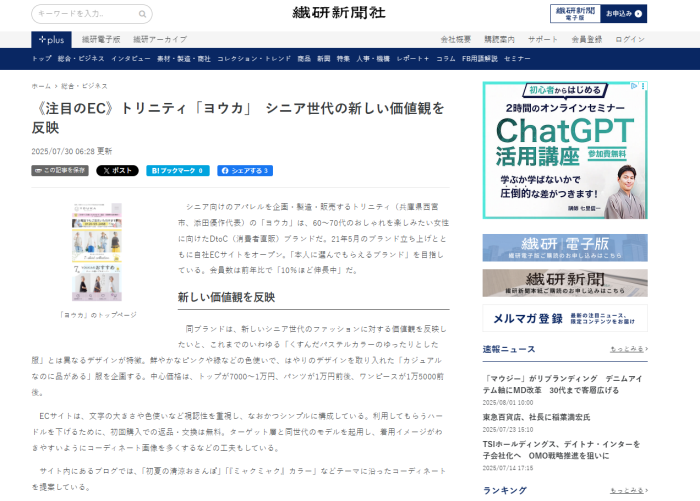Viewport: 700px width, 501px height.
Task: Share on Facebook with シェアする button
Action: click(x=245, y=171)
